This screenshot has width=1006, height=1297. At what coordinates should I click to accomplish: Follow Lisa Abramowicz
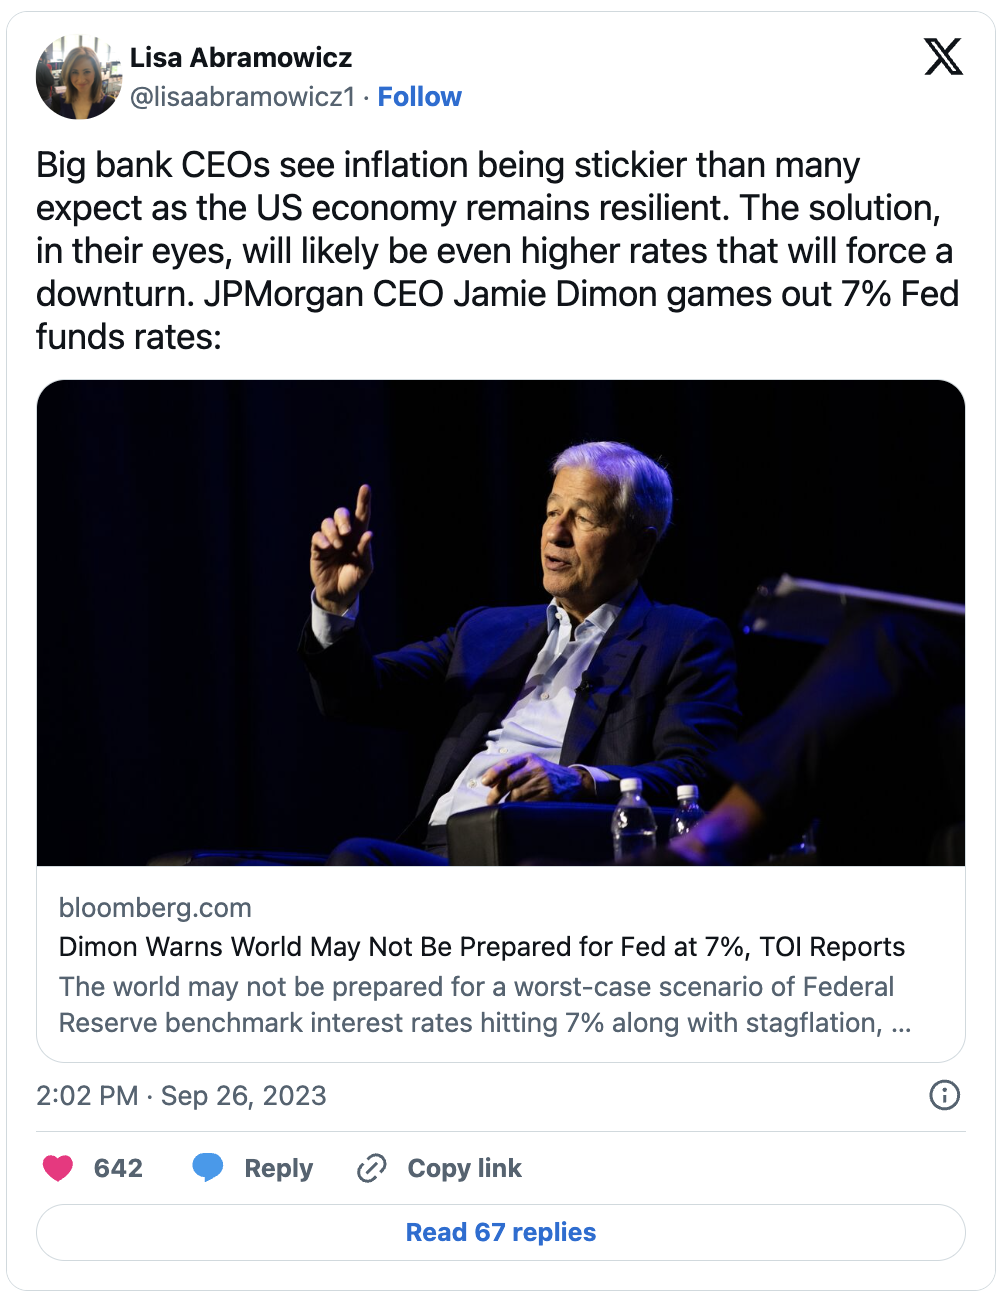tap(420, 97)
